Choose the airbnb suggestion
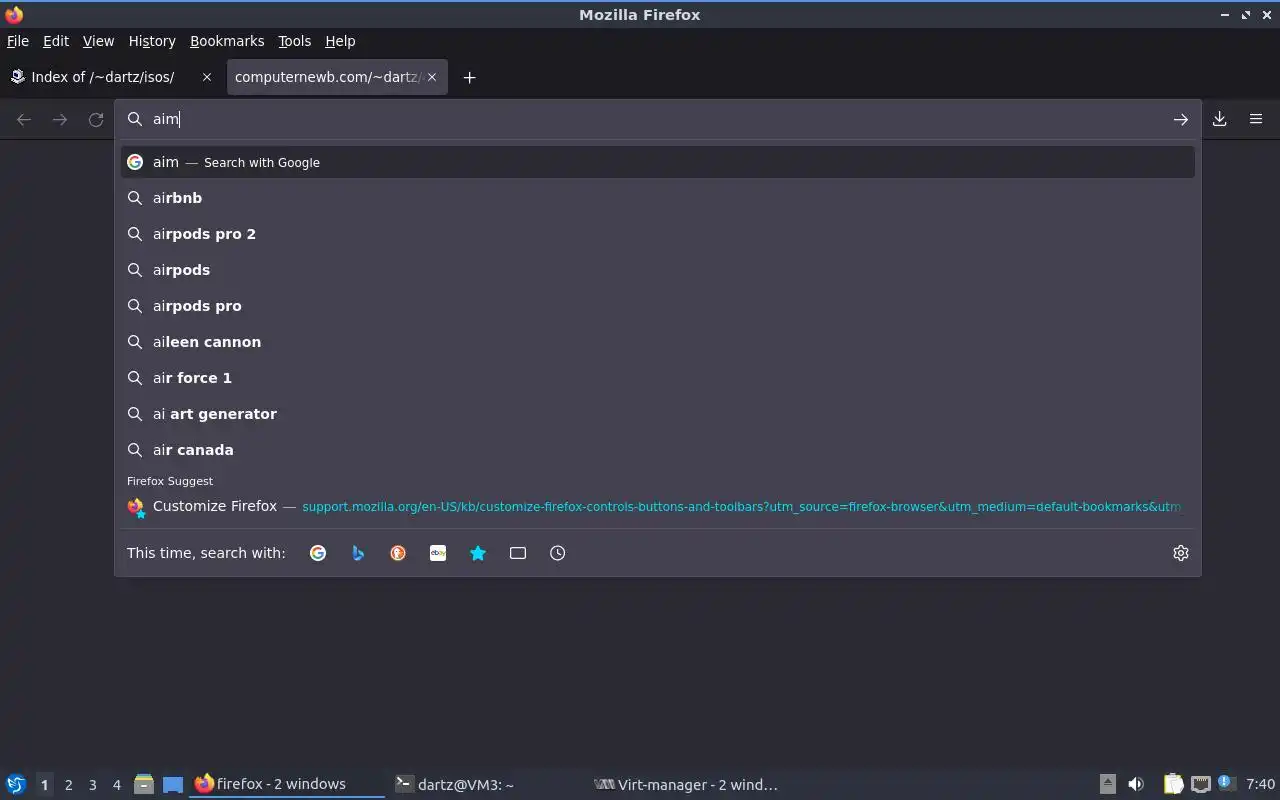Image resolution: width=1280 pixels, height=800 pixels. [x=658, y=198]
